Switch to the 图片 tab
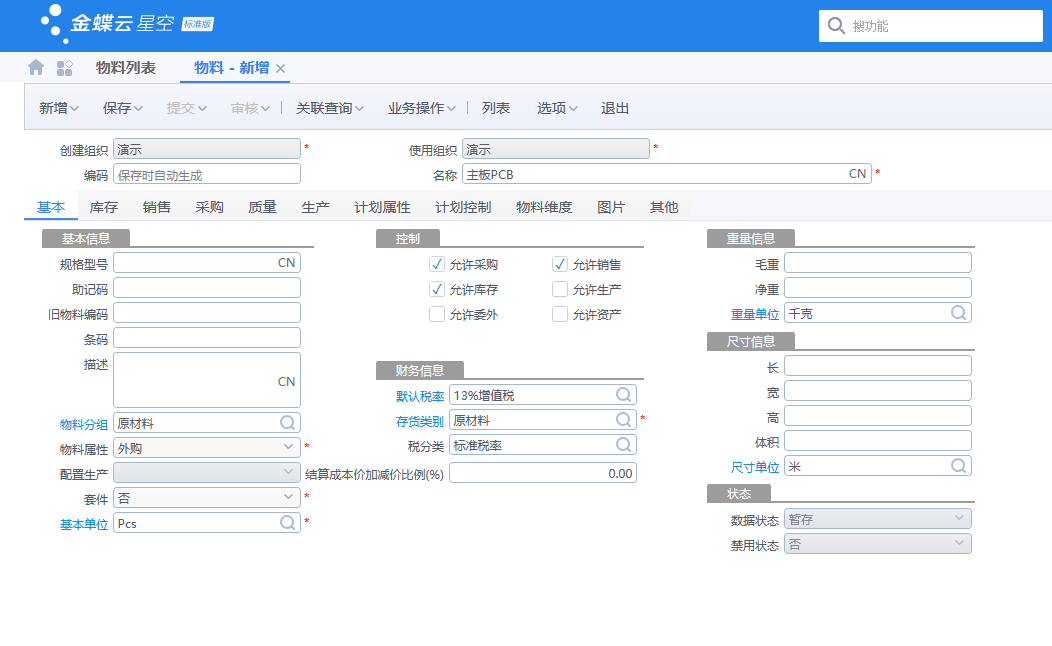This screenshot has width=1052, height=646. [x=611, y=207]
